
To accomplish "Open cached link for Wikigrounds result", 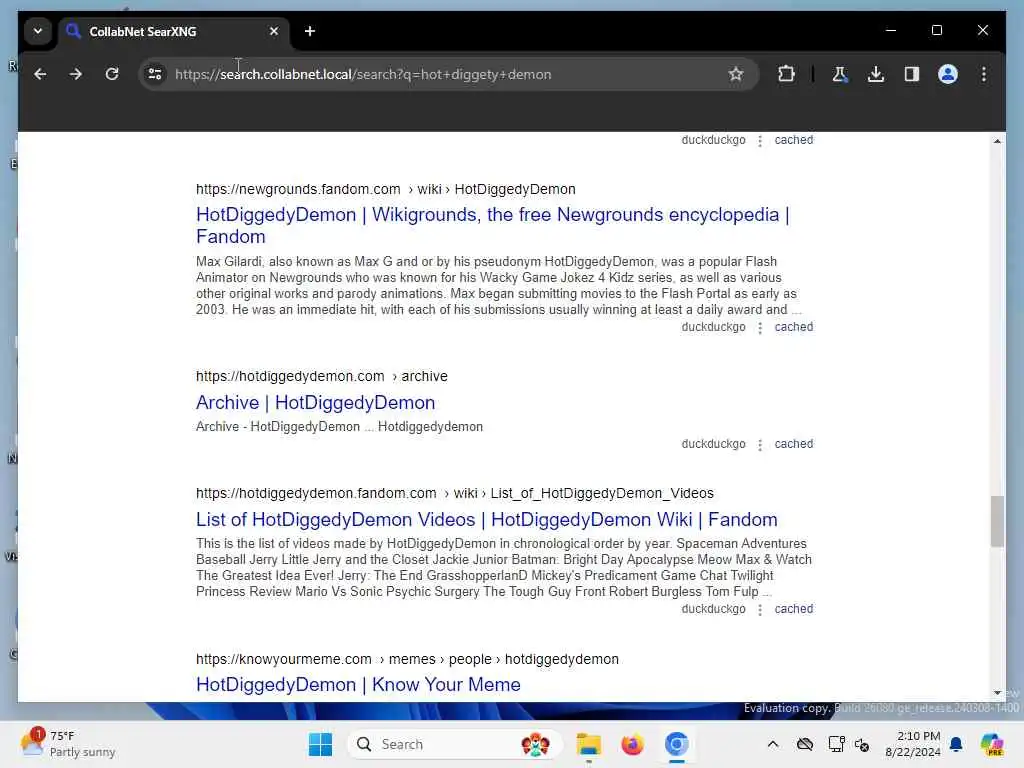I will pyautogui.click(x=793, y=327).
